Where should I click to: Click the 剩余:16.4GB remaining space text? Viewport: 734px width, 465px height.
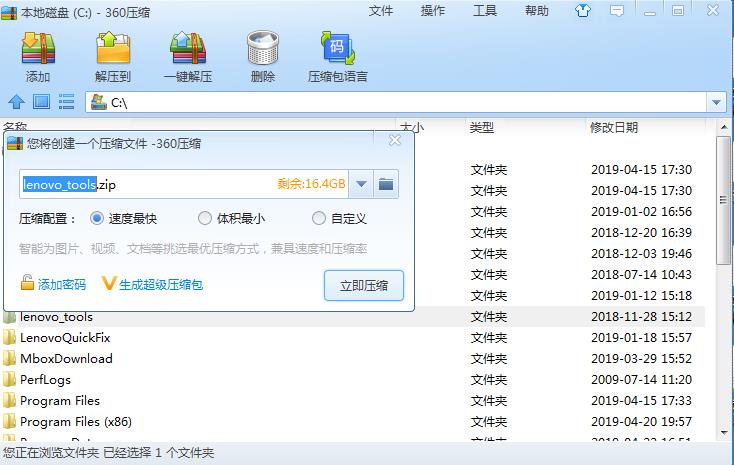(311, 184)
